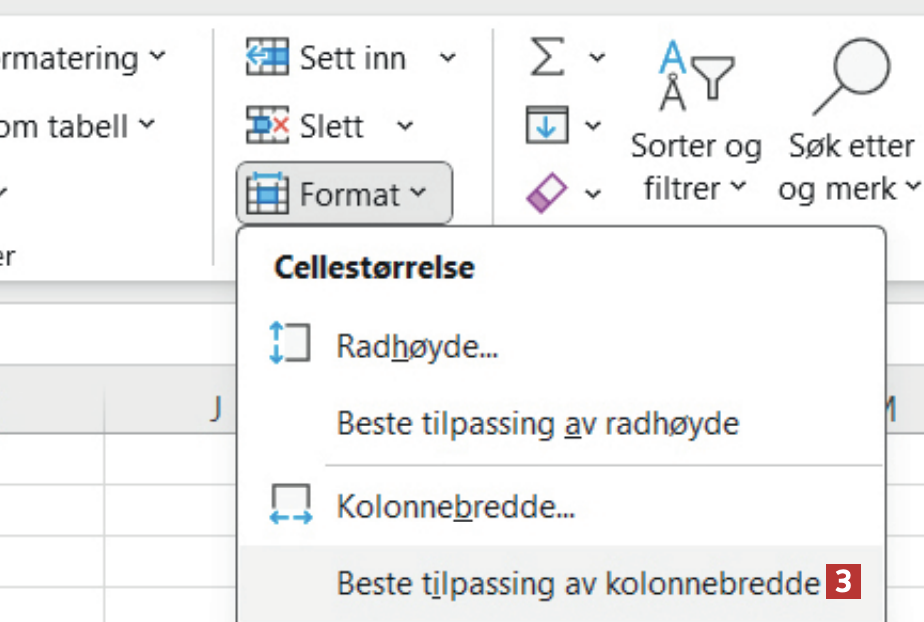Expand the Sett inn dropdown arrow
Viewport: 924px width, 622px height.
(x=447, y=58)
